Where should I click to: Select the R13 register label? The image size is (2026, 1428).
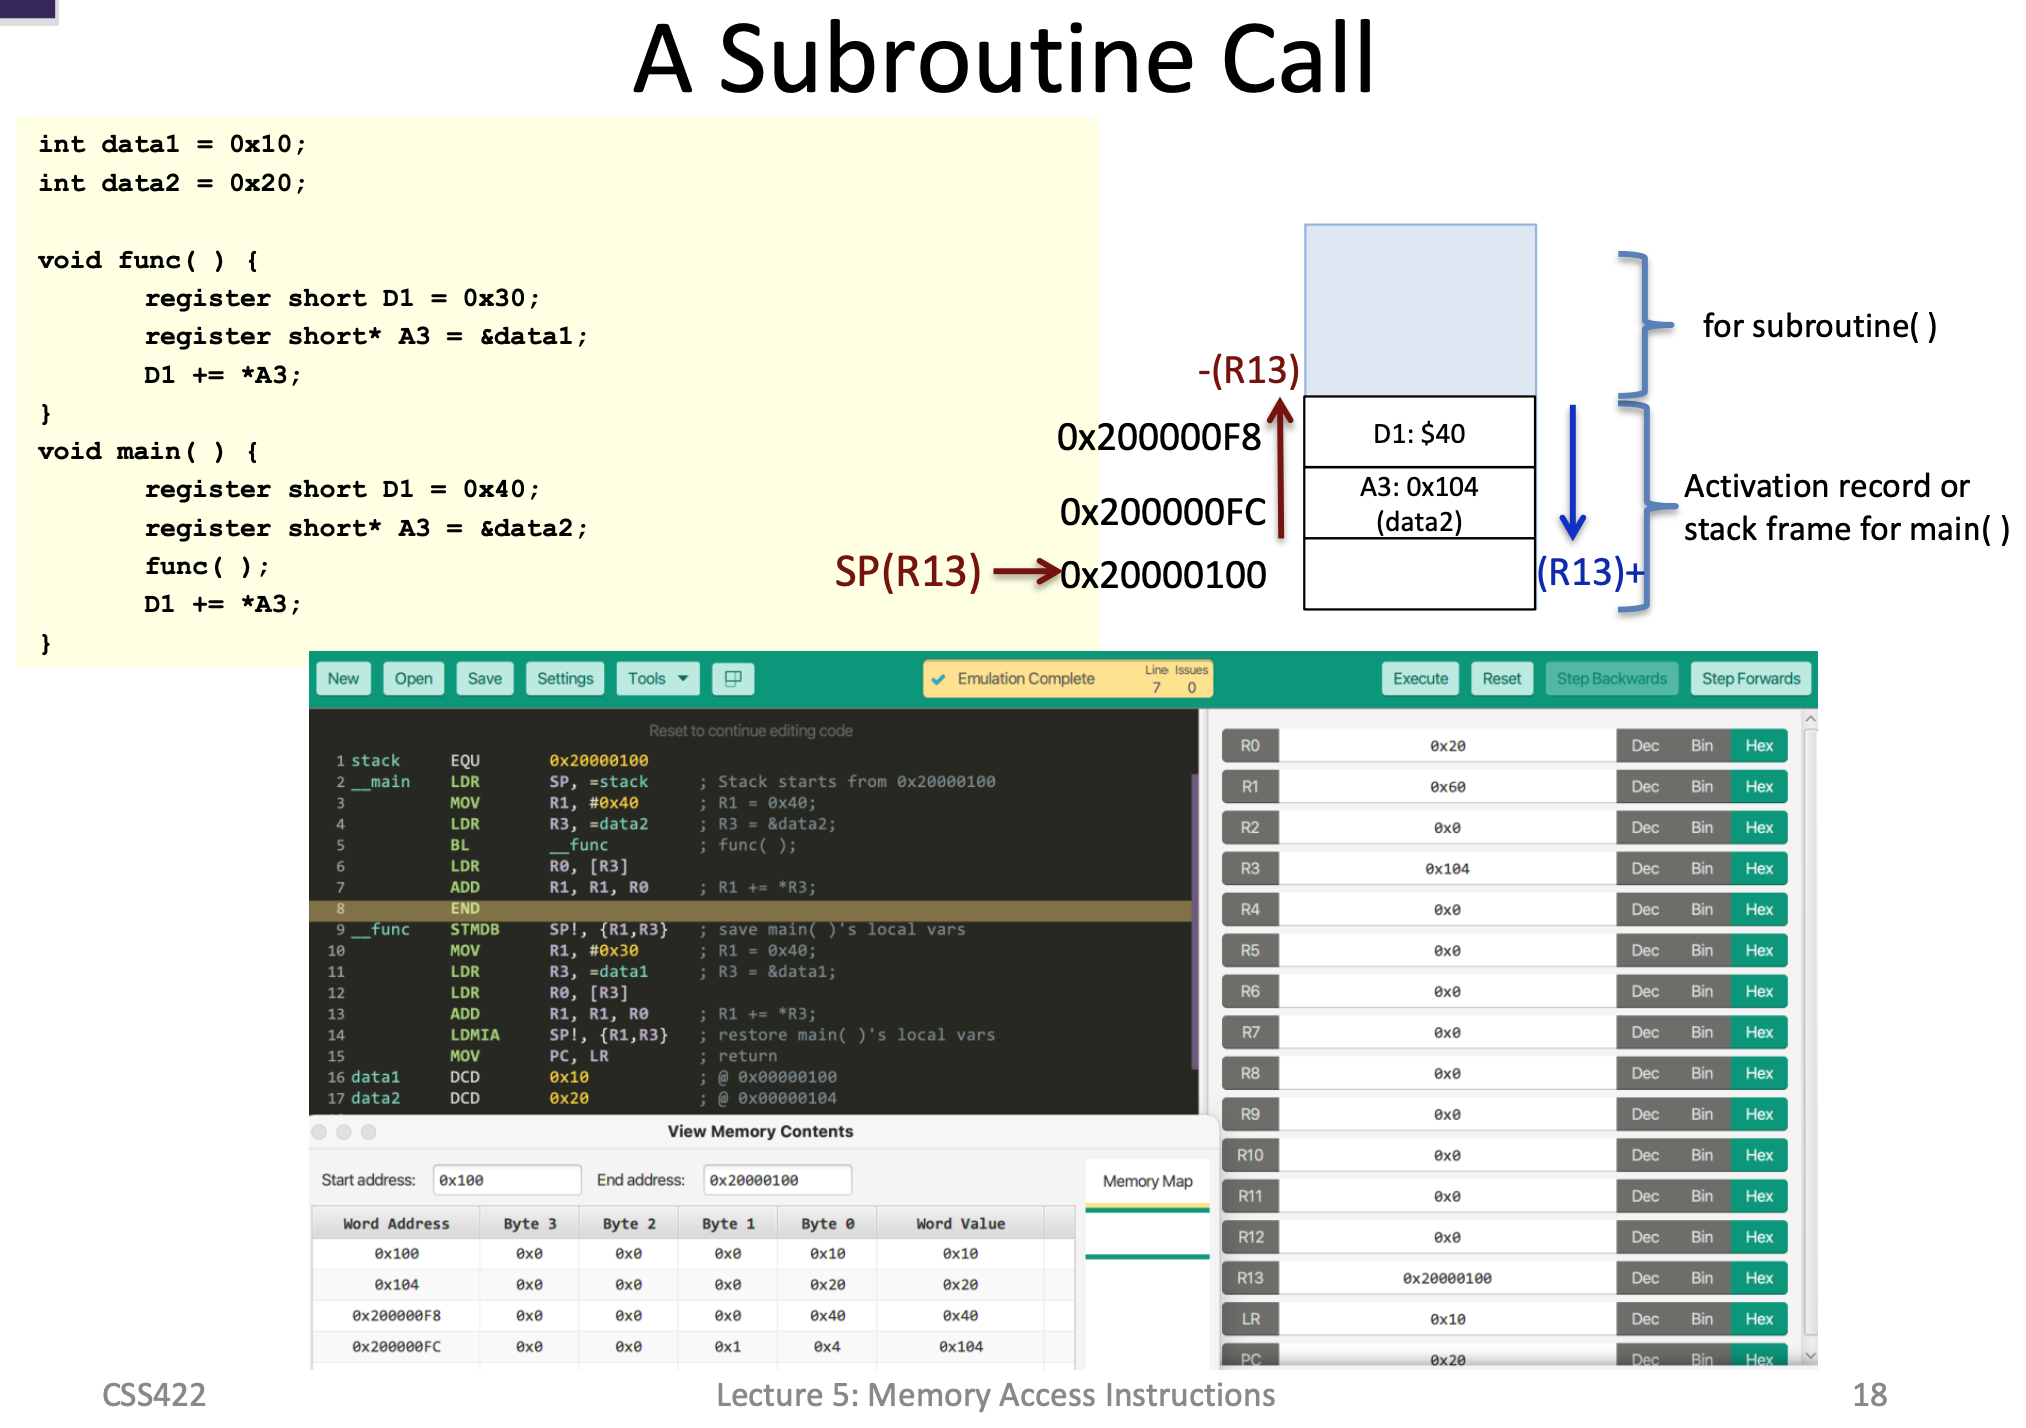pyautogui.click(x=1250, y=1277)
